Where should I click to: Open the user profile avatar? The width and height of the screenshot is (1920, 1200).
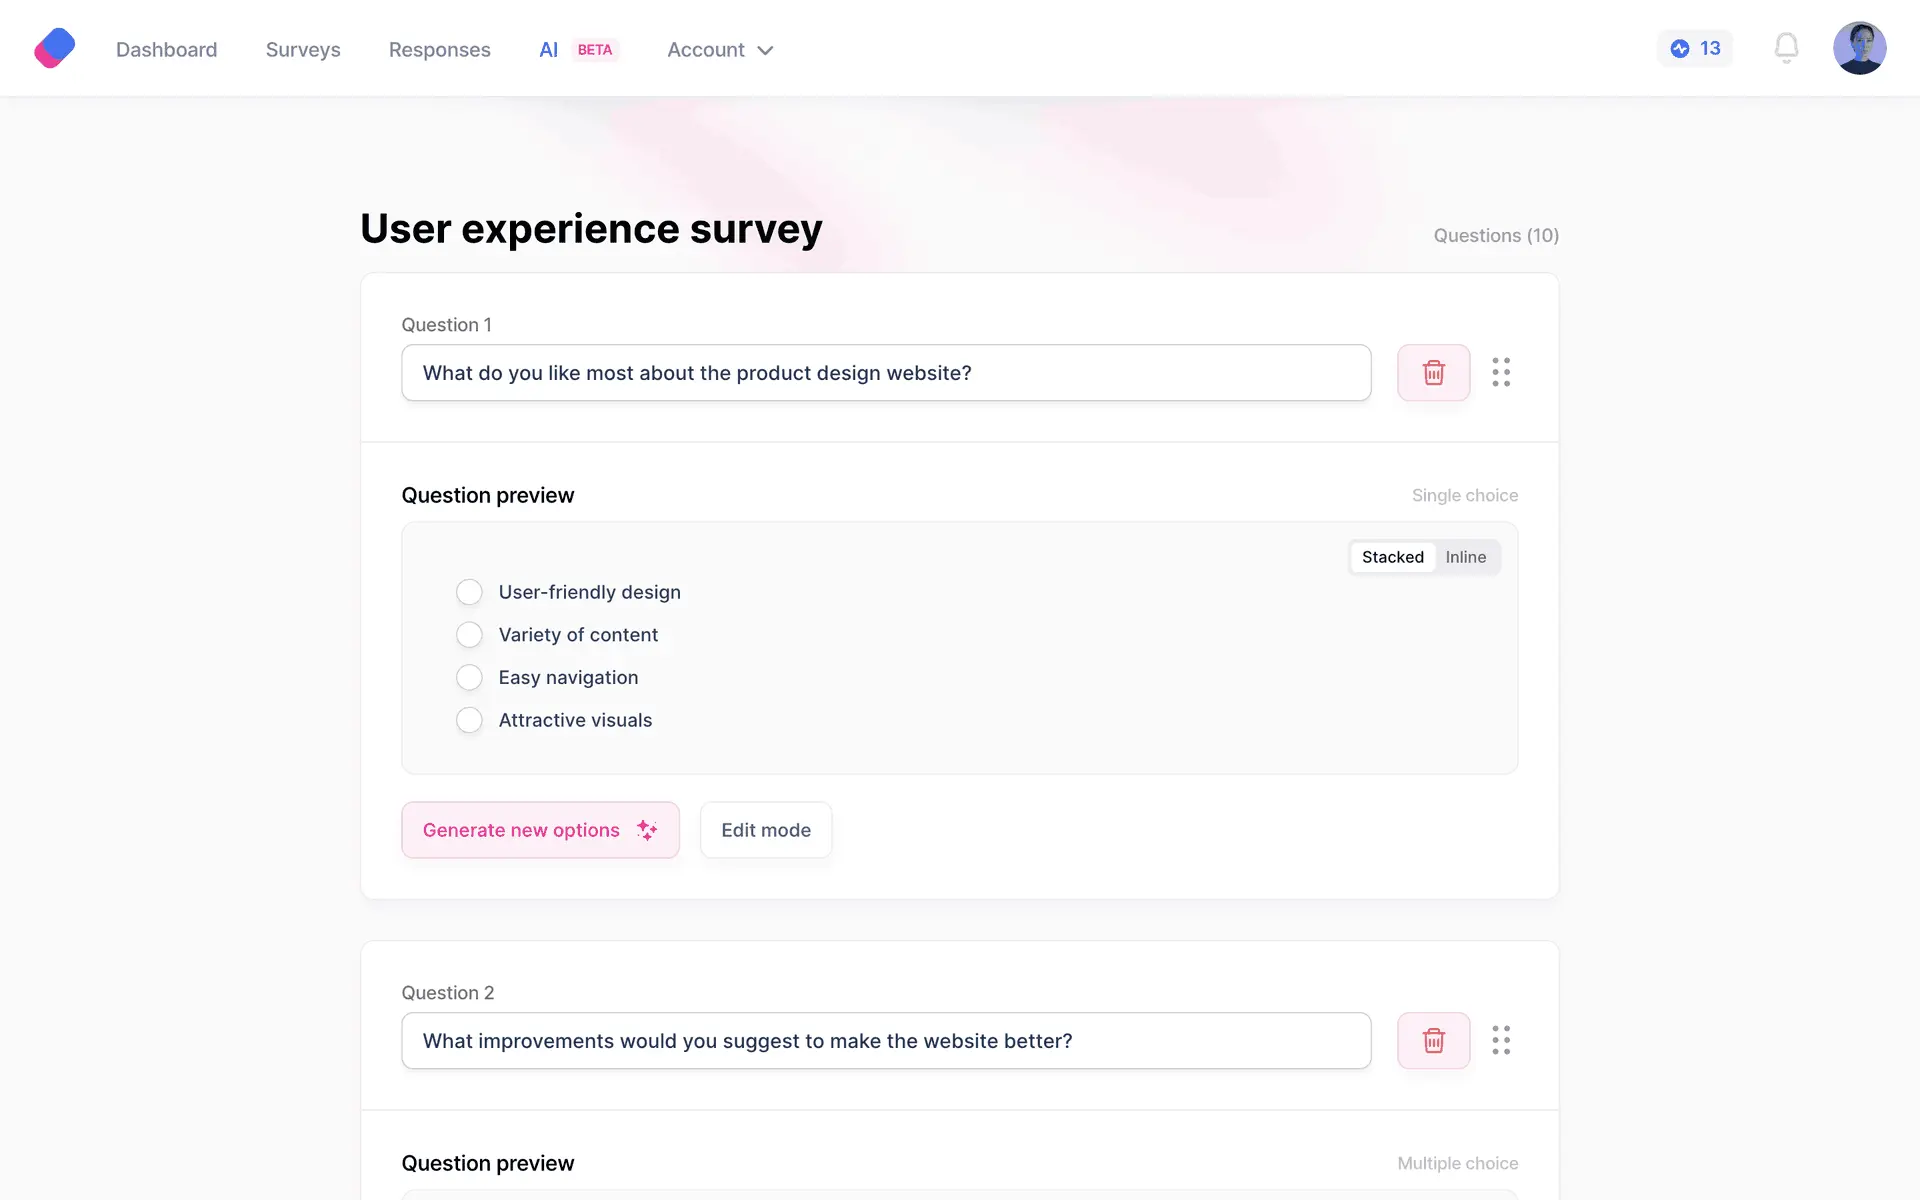pyautogui.click(x=1859, y=48)
